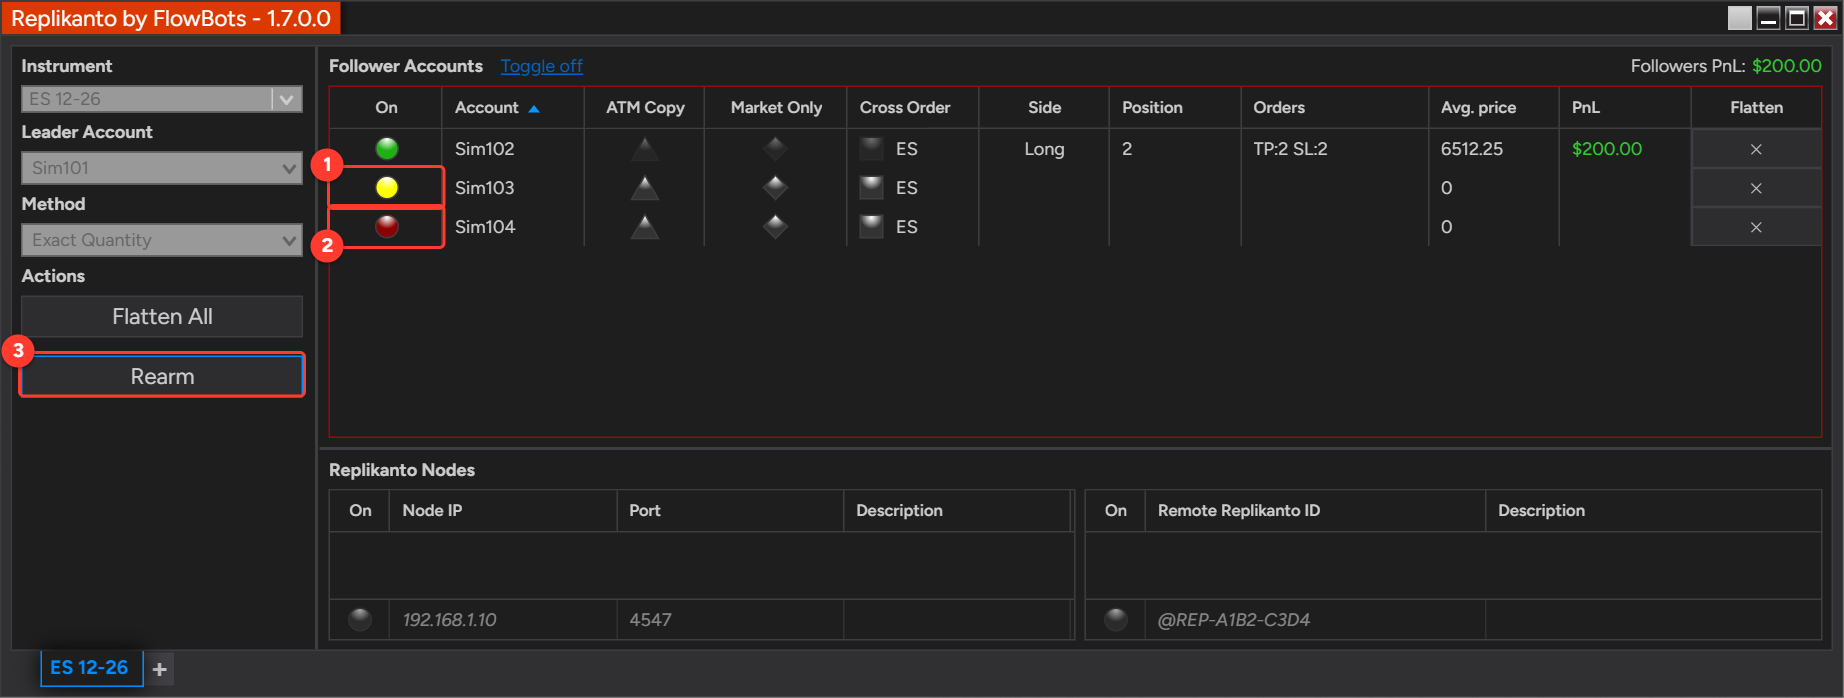1844x698 pixels.
Task: Click the Node IP field 192.168.1.10
Action: pyautogui.click(x=503, y=620)
